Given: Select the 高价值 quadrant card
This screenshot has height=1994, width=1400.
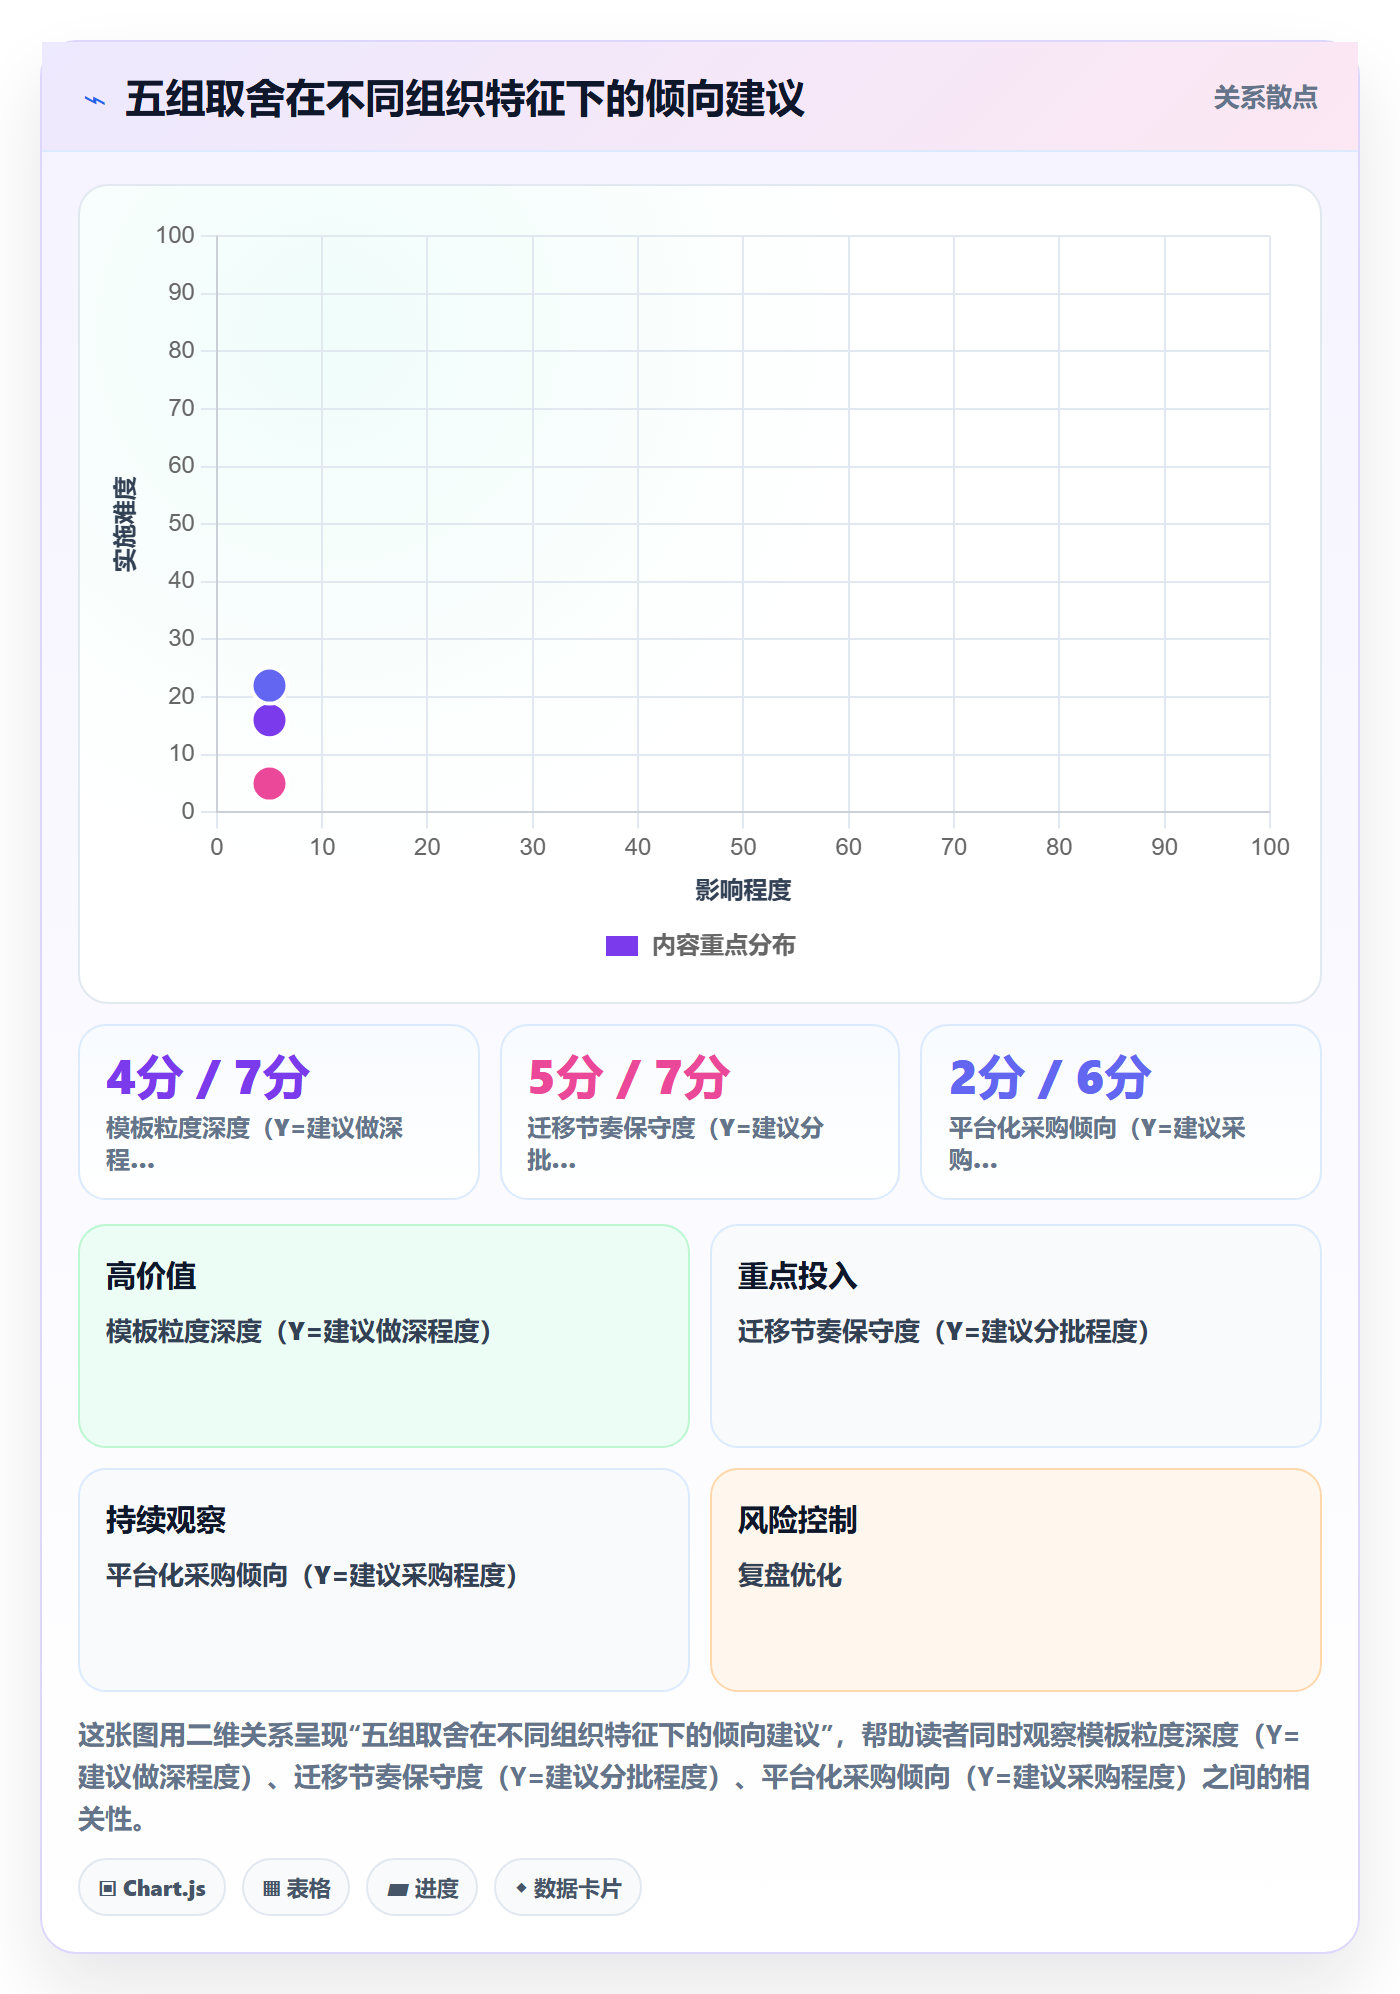Looking at the screenshot, I should pyautogui.click(x=384, y=1335).
